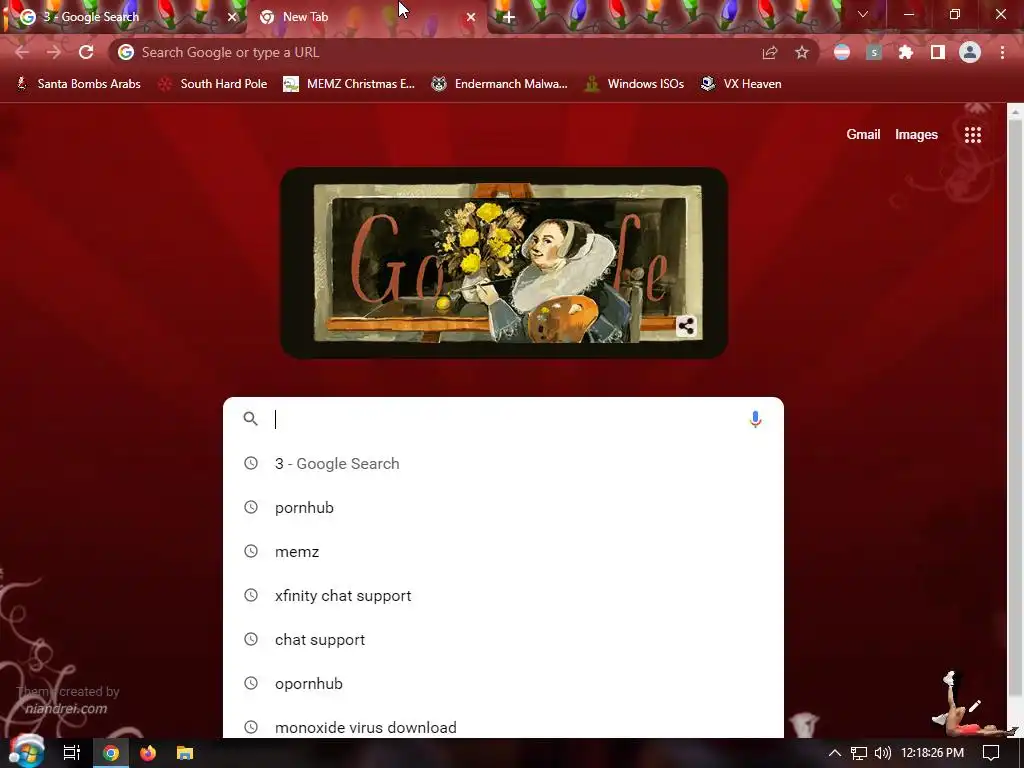Select the '3 - Google Search' suggestion
Image resolution: width=1024 pixels, height=768 pixels.
click(503, 464)
